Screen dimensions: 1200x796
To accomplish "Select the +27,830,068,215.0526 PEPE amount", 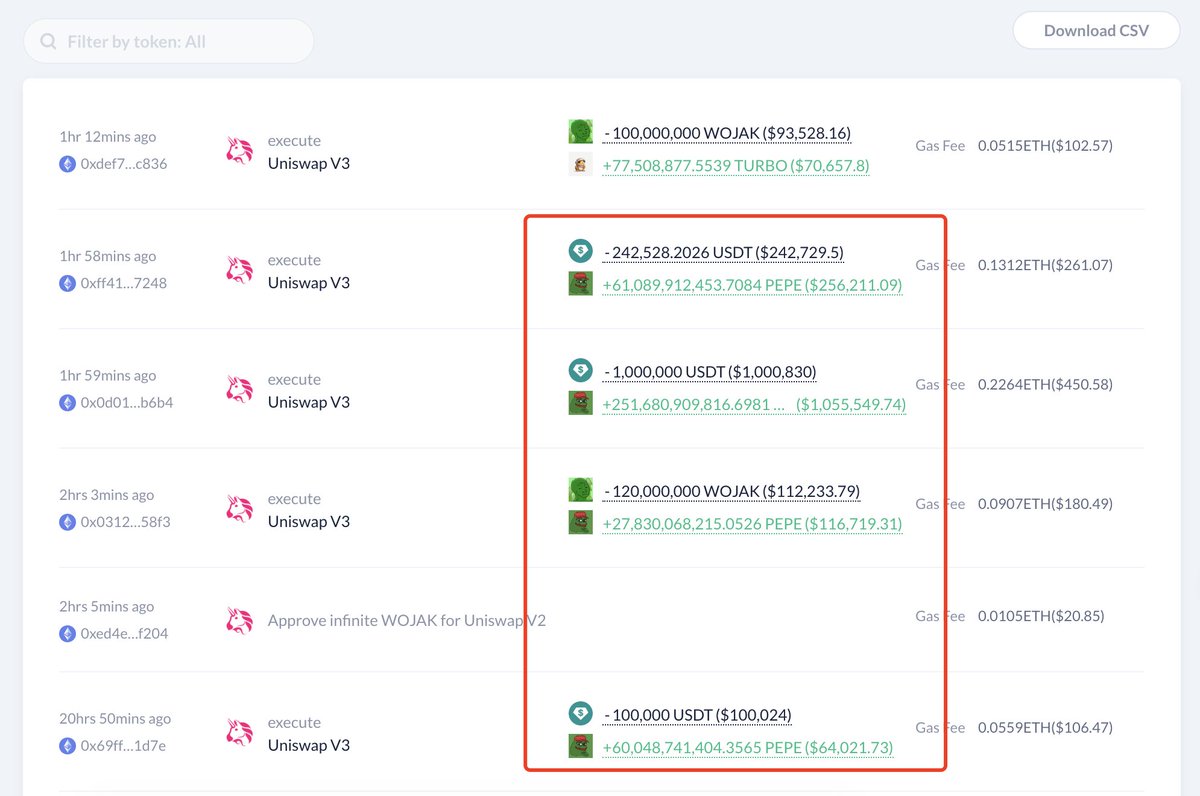I will click(752, 524).
